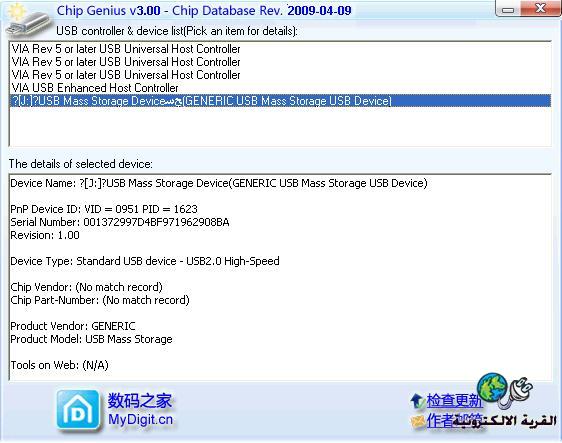The image size is (562, 443).
Task: Open the 检查更新 check update link
Action: tap(454, 400)
